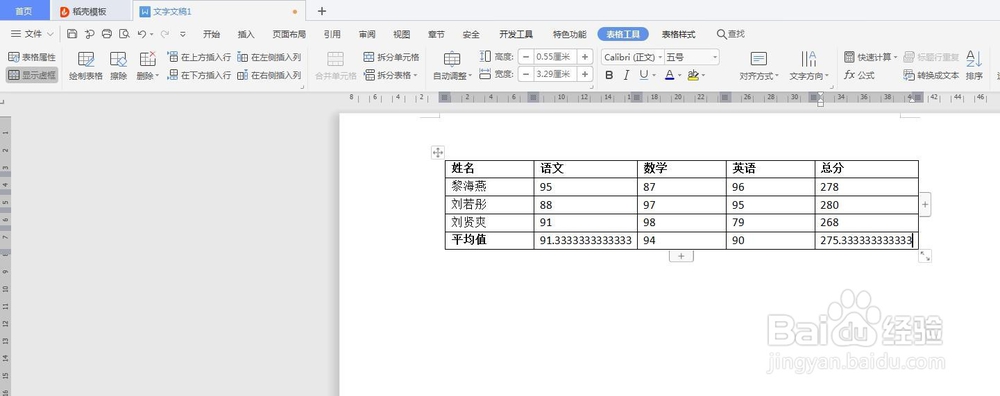Screen dimensions: 1000x396
Task: Expand the quick access toolbar customize arrow
Action: (x=183, y=34)
